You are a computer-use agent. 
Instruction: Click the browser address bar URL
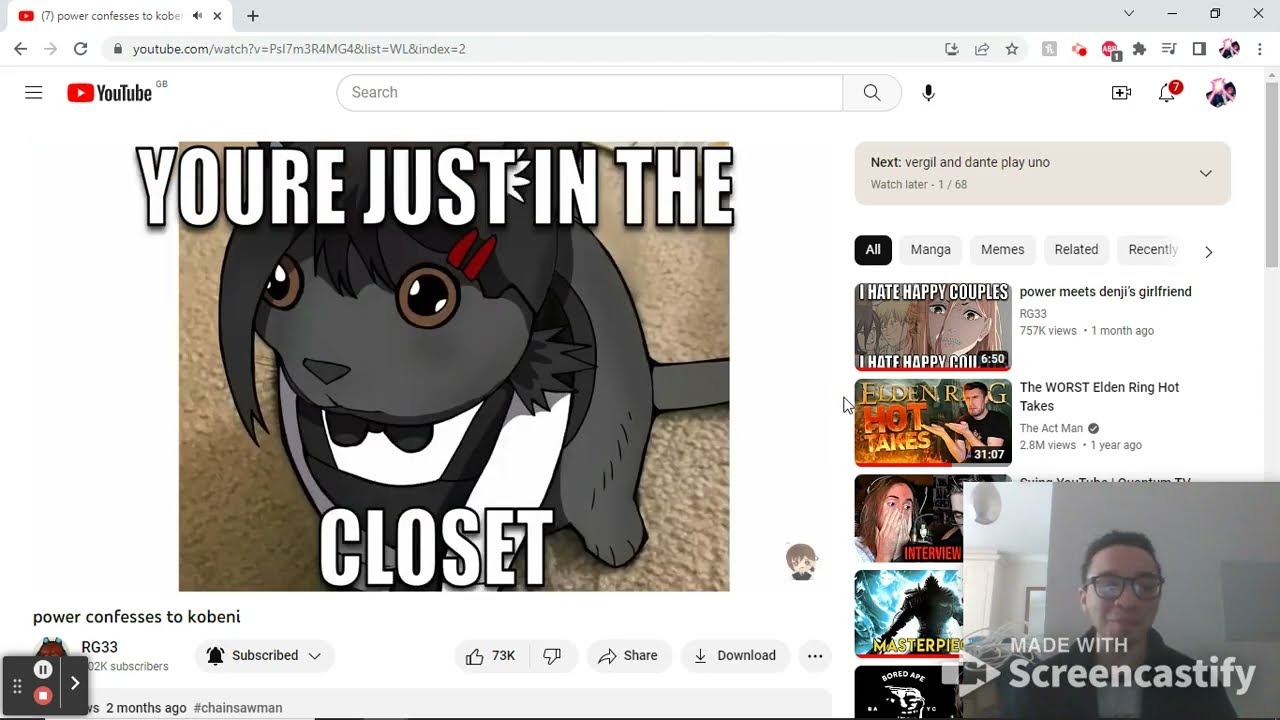coord(299,49)
